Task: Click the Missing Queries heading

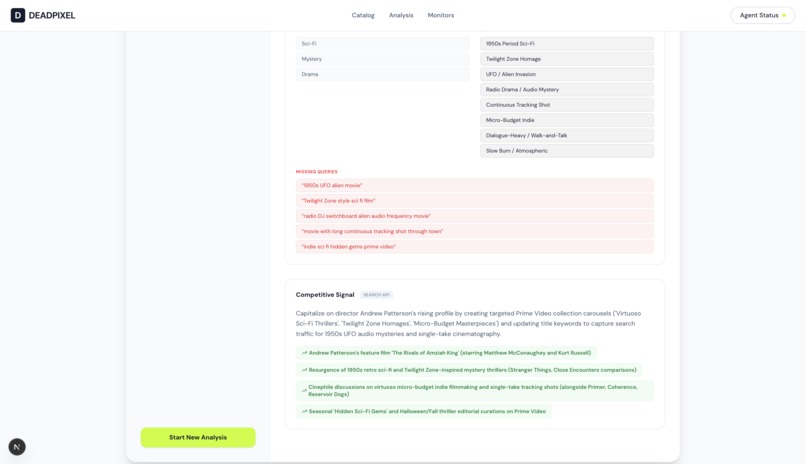Action: (x=317, y=172)
